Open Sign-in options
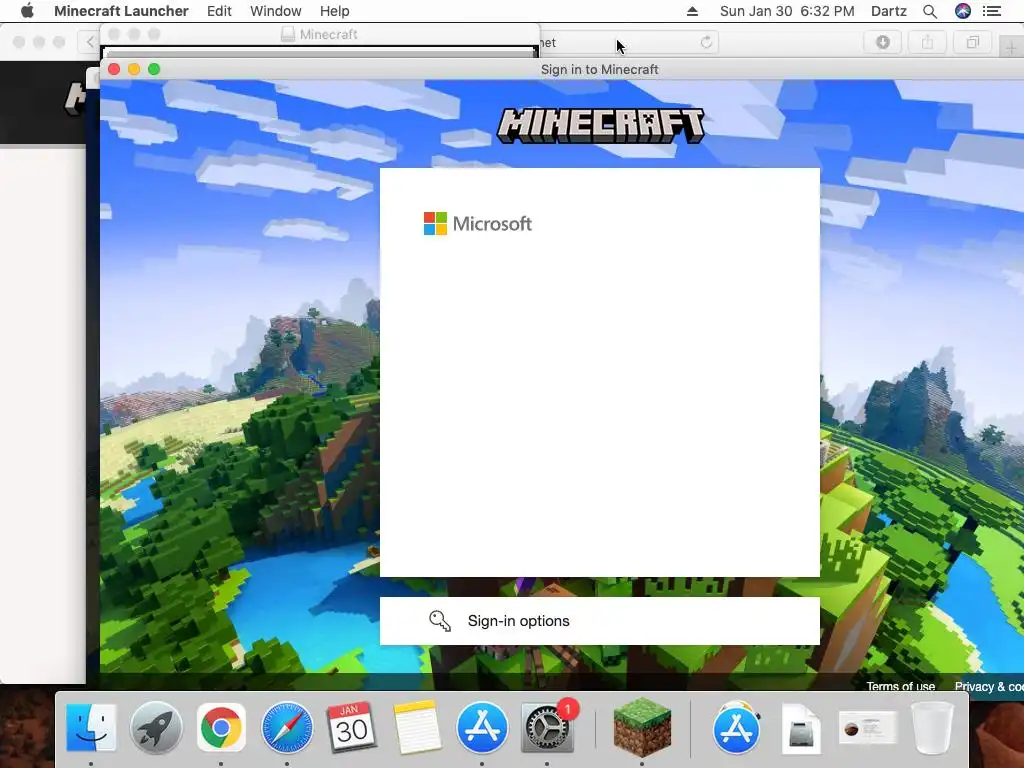Screen dimensions: 1024x768 point(600,620)
